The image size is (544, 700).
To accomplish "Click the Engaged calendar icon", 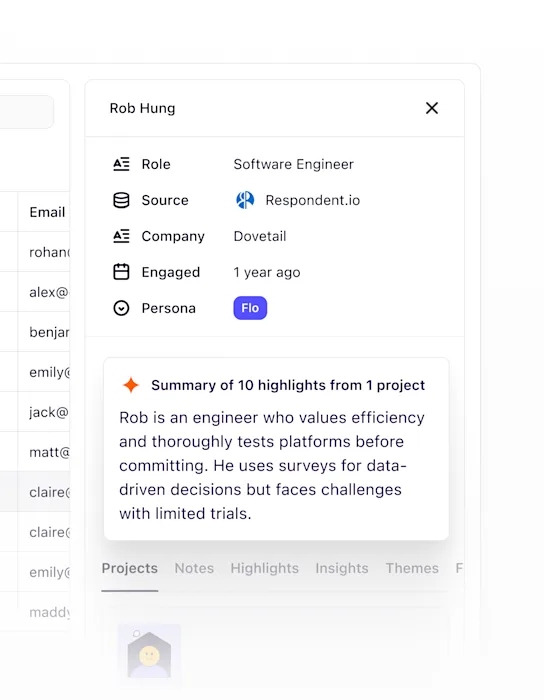I will click(x=121, y=272).
